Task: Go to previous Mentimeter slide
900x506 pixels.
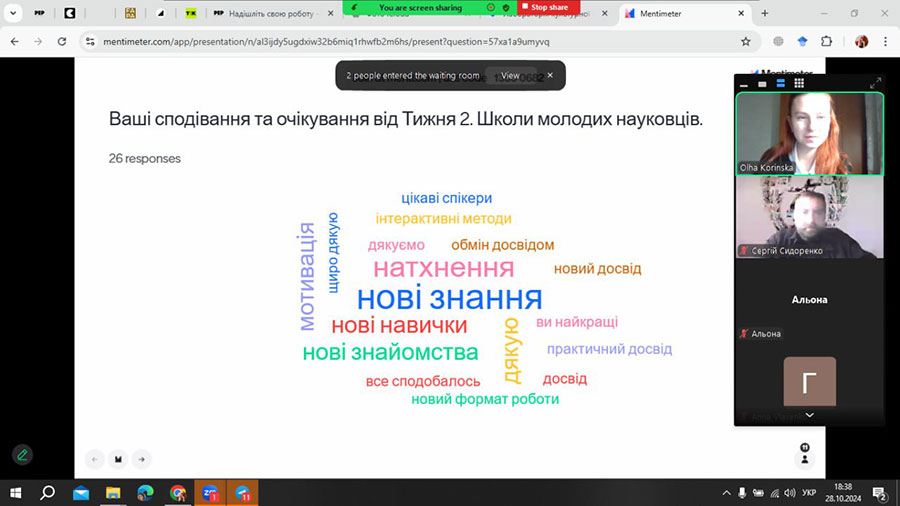Action: tap(95, 459)
